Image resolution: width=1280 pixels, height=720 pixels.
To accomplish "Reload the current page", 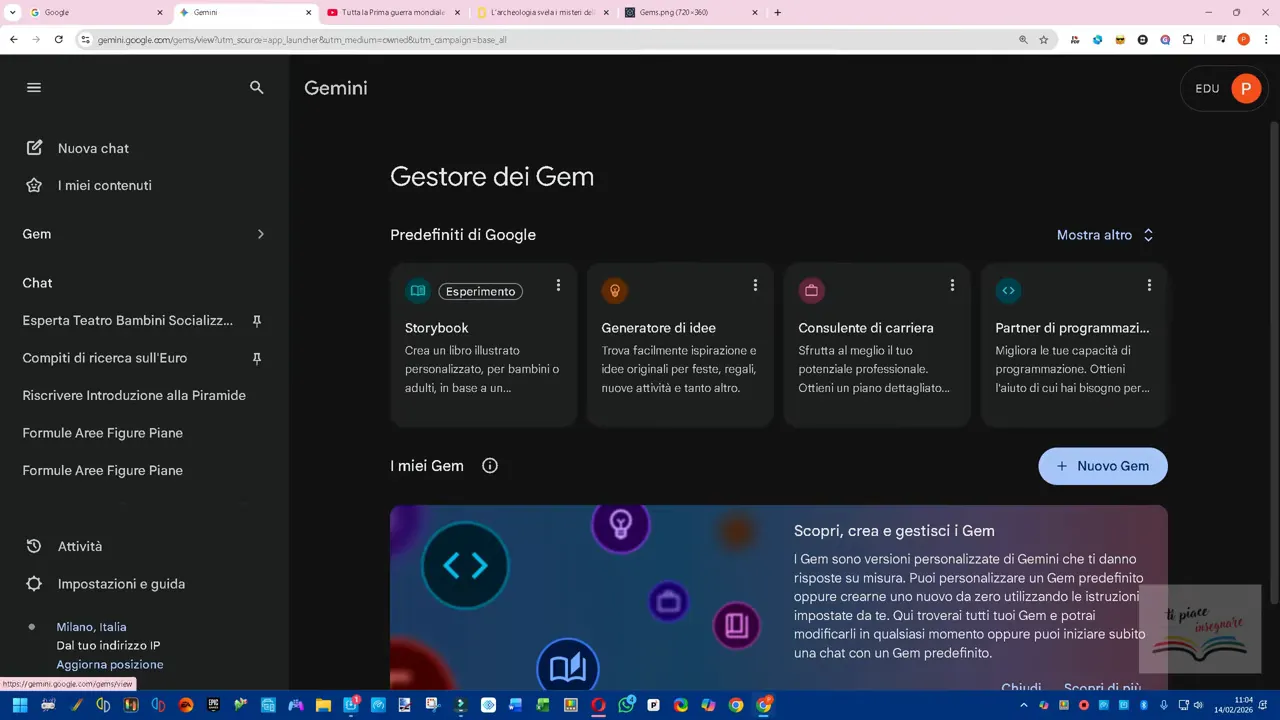I will coord(59,40).
